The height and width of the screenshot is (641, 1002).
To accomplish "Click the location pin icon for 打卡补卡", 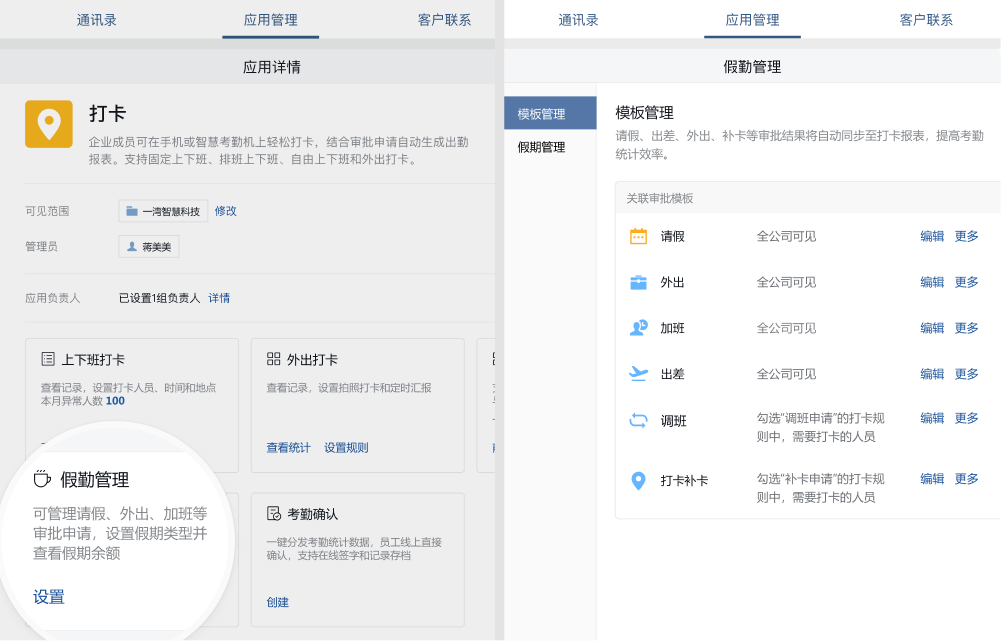I will [x=638, y=481].
